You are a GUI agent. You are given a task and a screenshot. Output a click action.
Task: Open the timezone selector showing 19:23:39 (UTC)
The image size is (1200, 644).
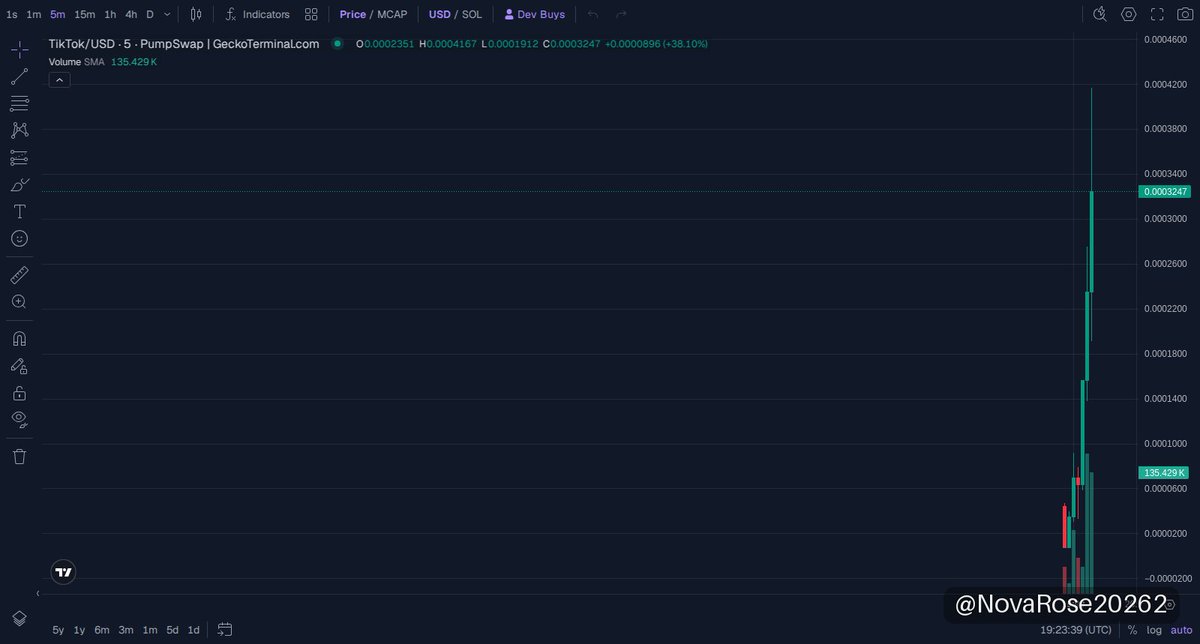(1075, 630)
